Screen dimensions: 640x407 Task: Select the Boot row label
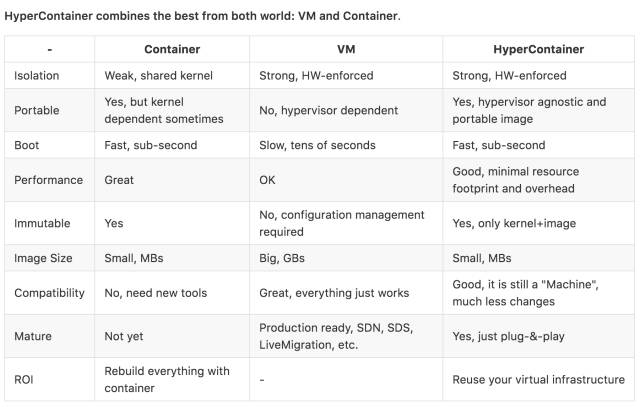(x=27, y=145)
